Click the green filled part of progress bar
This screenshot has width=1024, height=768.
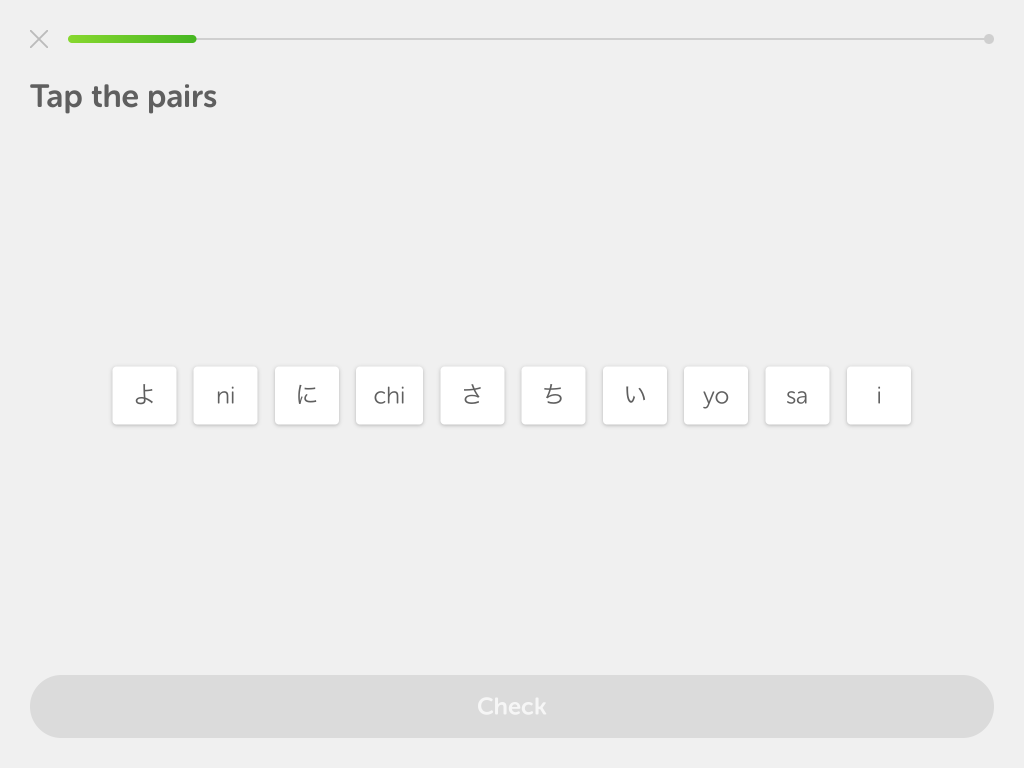pyautogui.click(x=132, y=39)
